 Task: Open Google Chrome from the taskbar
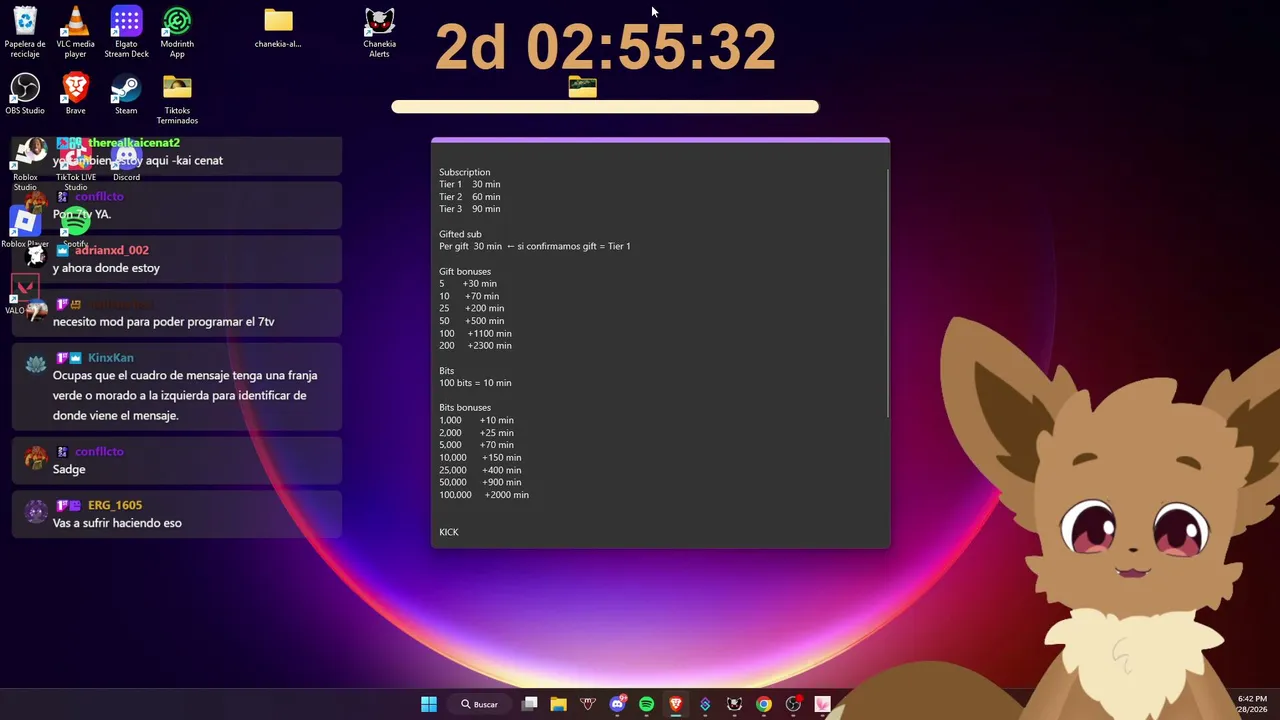pos(764,704)
